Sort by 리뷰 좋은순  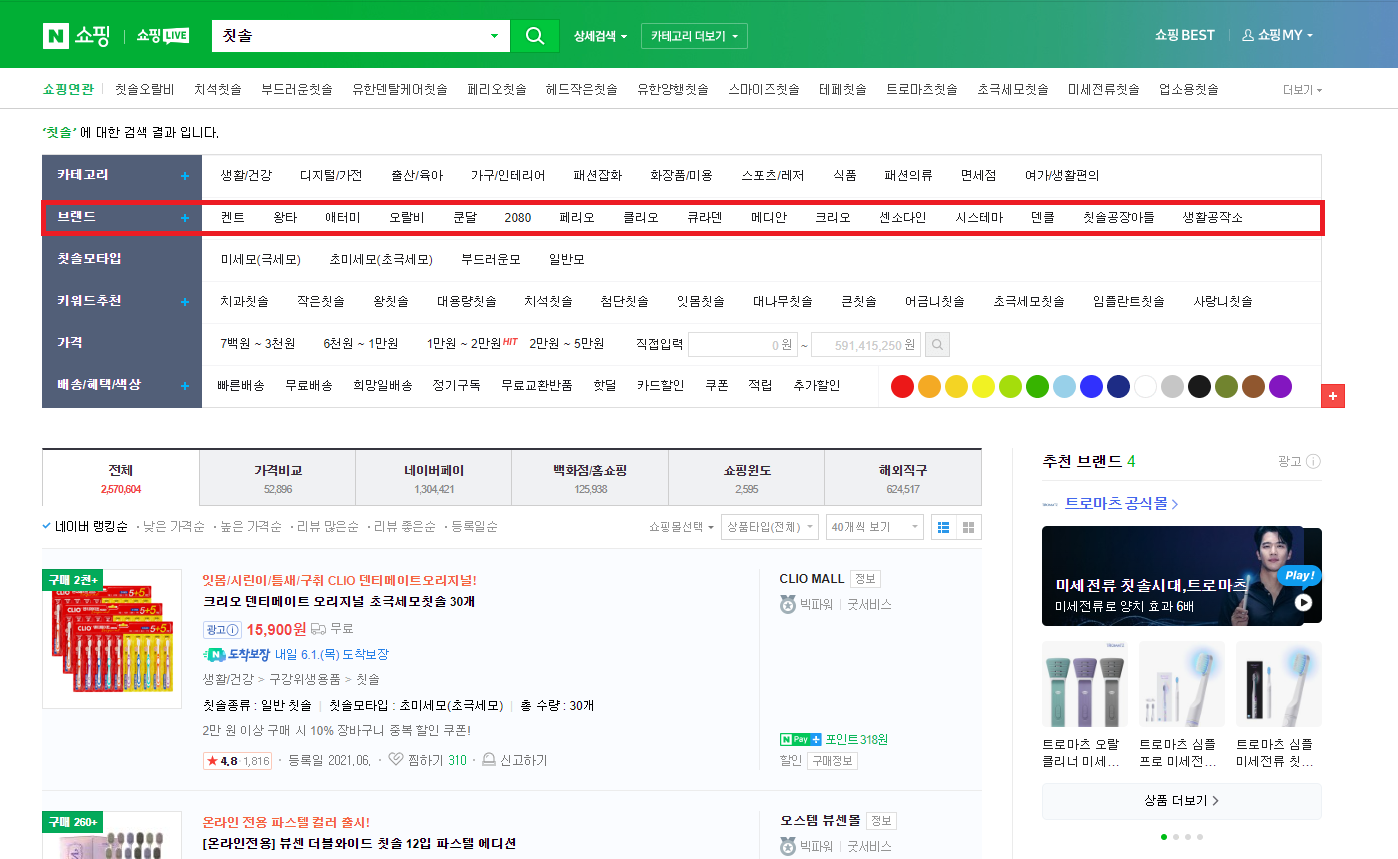404,526
